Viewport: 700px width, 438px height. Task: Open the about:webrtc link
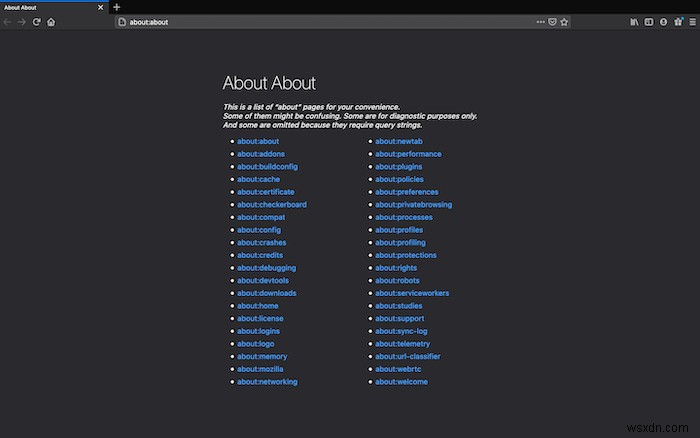[x=398, y=369]
